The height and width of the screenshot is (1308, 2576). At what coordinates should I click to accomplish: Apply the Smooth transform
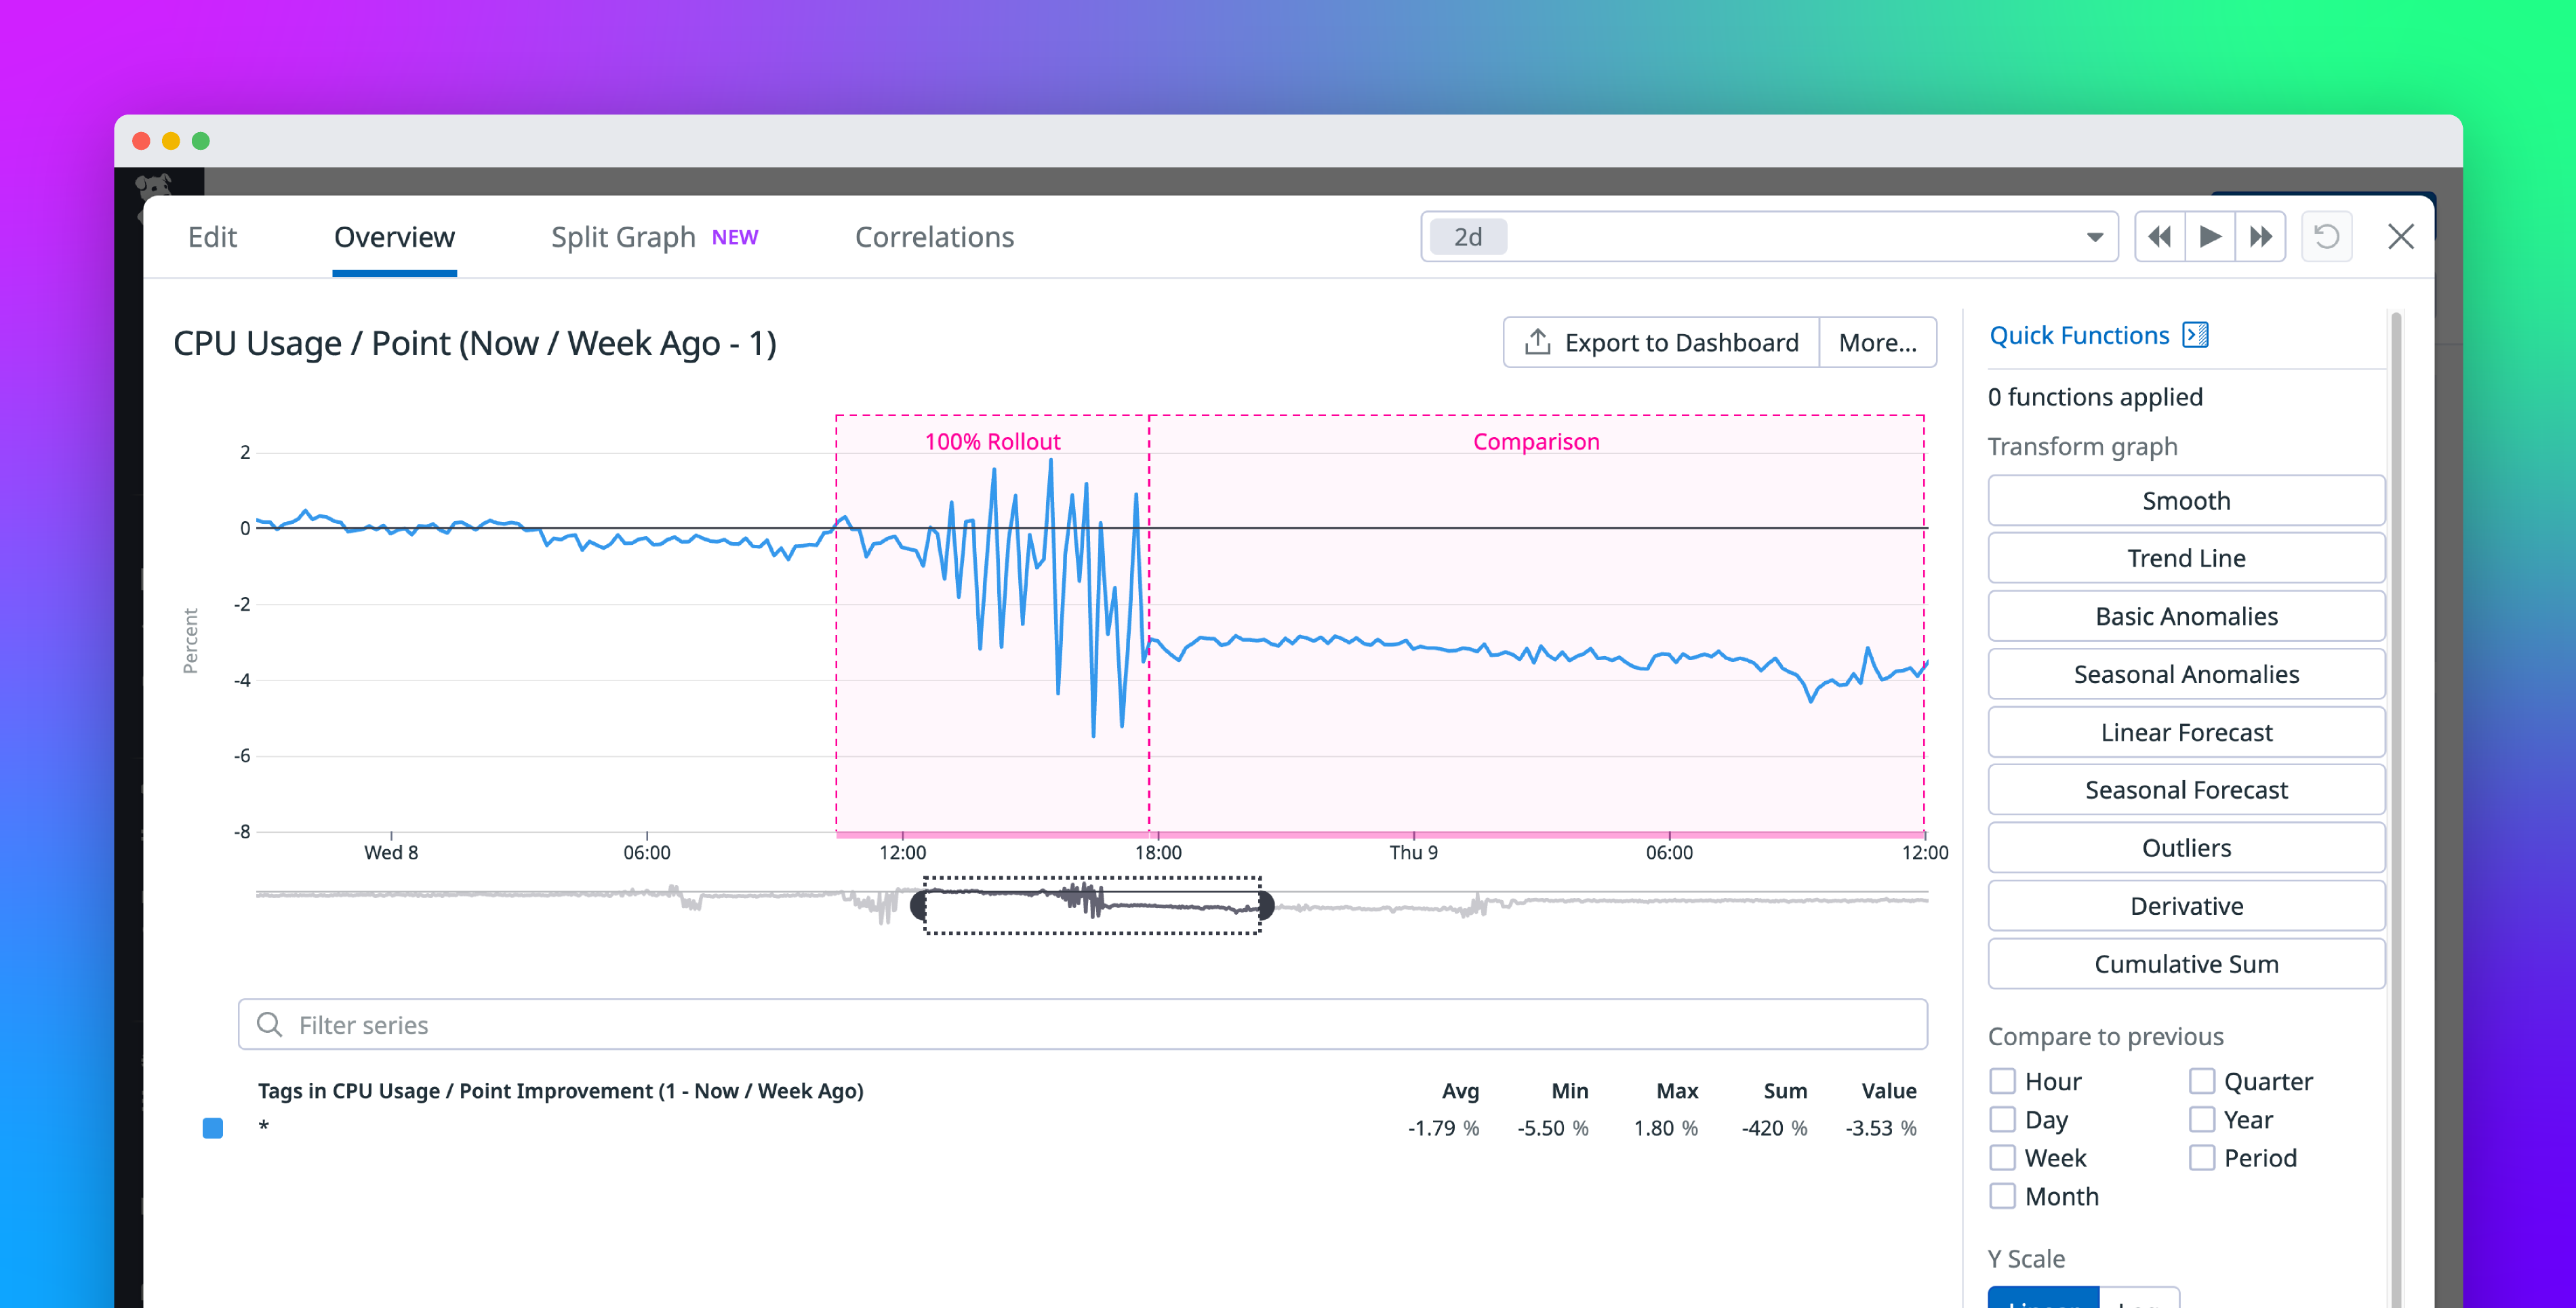(2186, 500)
